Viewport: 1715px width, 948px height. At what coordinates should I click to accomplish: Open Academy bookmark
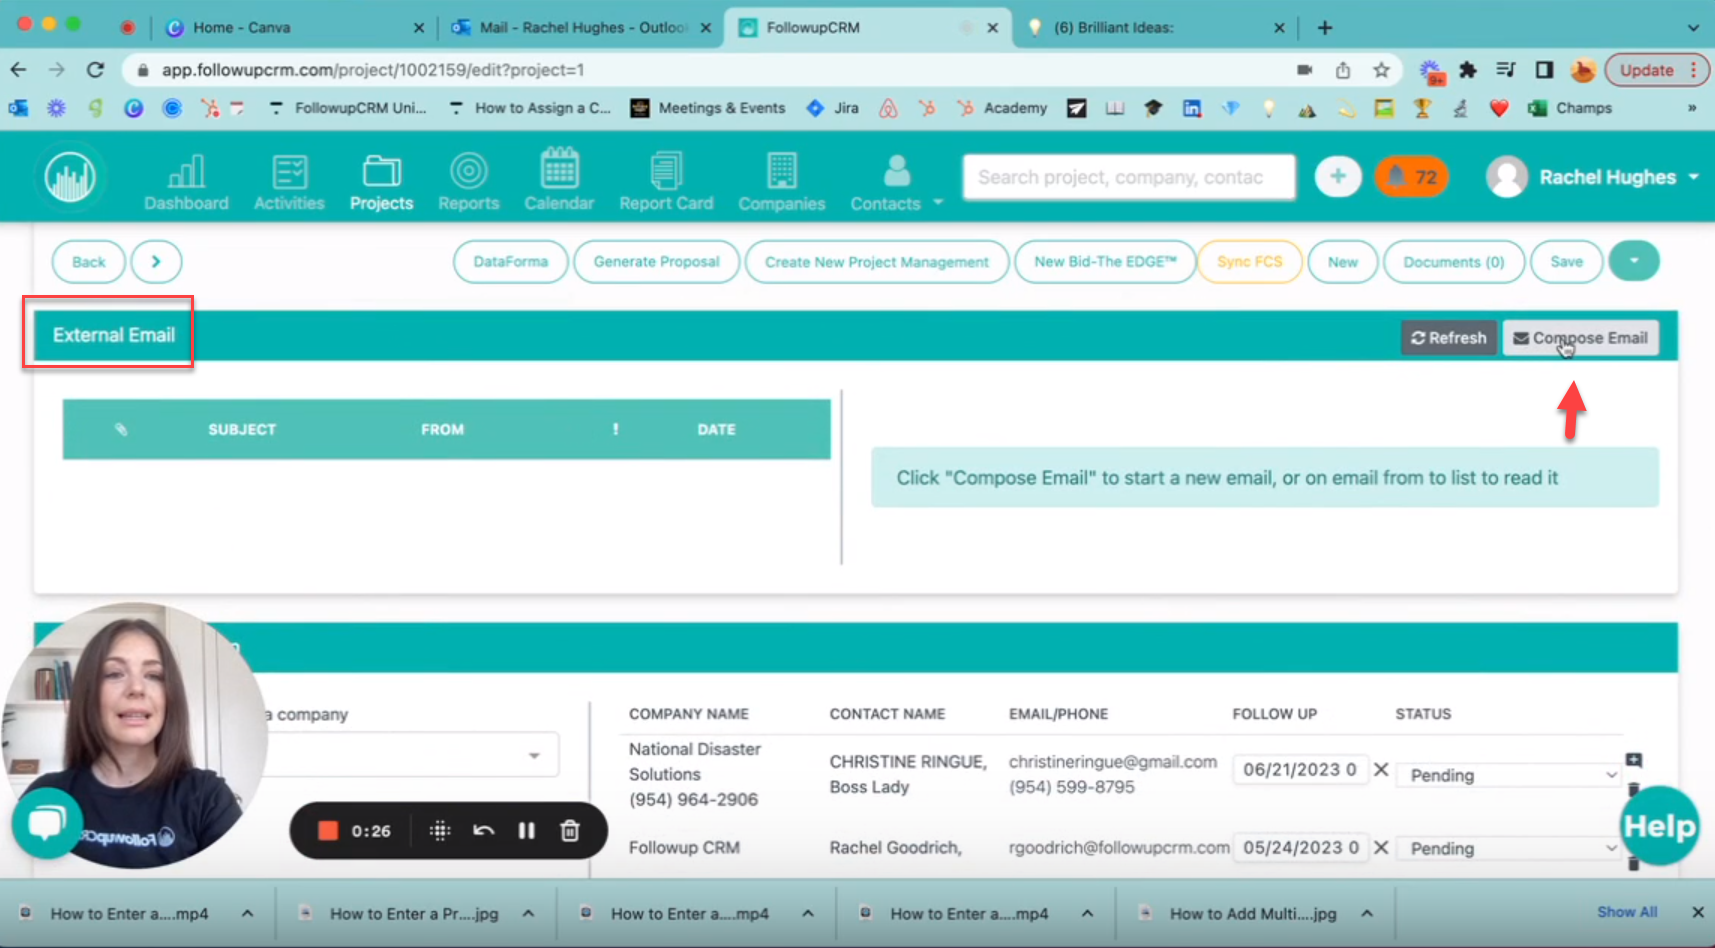tap(1001, 108)
